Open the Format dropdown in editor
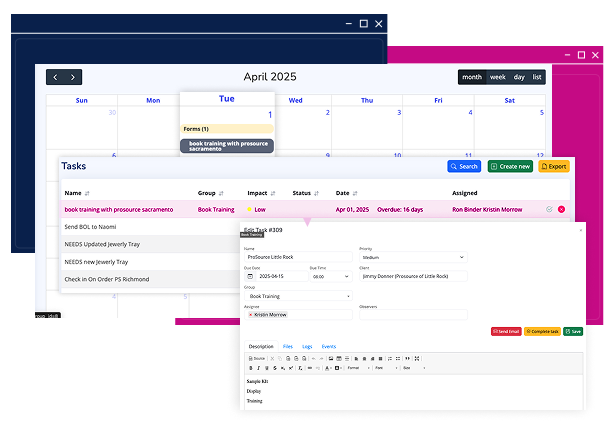 click(x=358, y=368)
